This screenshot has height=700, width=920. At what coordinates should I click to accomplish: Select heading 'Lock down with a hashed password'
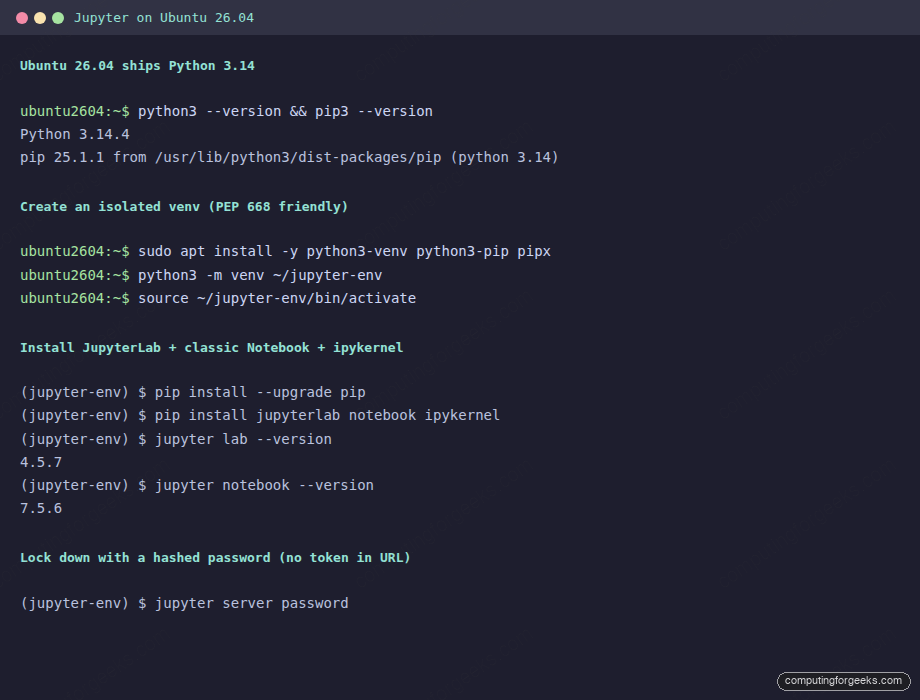click(215, 558)
